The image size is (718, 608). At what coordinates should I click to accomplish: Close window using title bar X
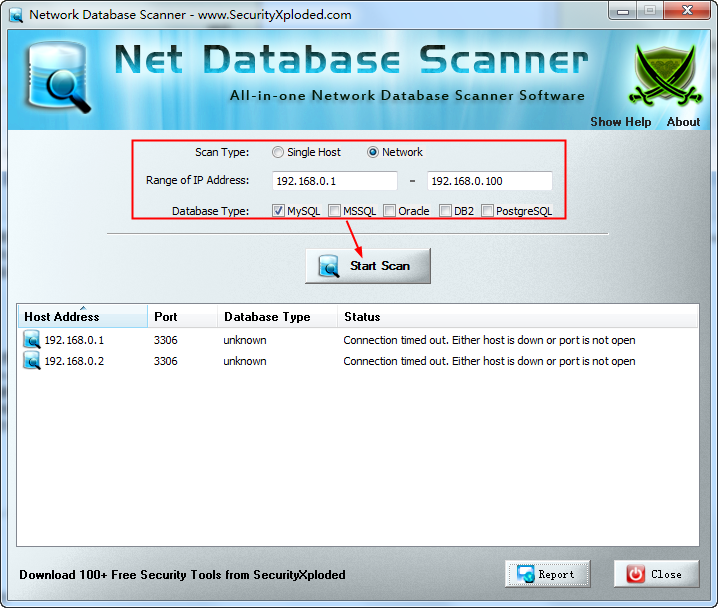[x=687, y=11]
